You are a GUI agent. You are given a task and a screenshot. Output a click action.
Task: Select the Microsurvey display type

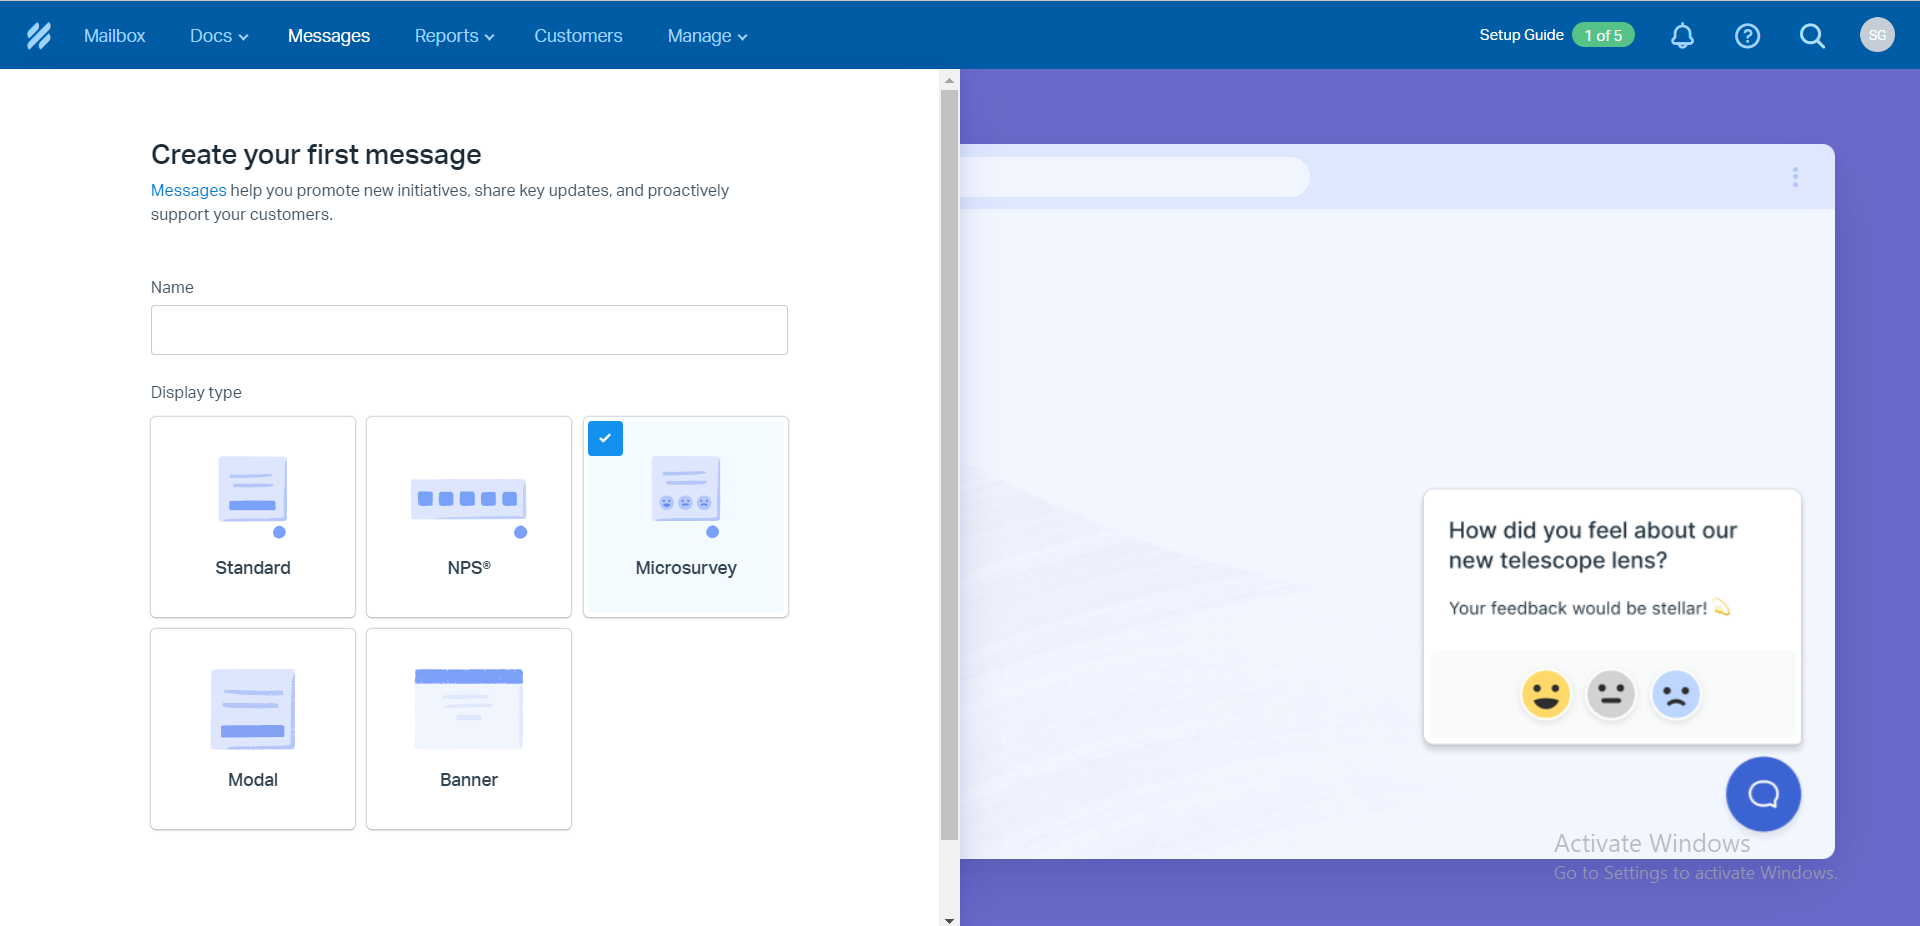point(686,517)
